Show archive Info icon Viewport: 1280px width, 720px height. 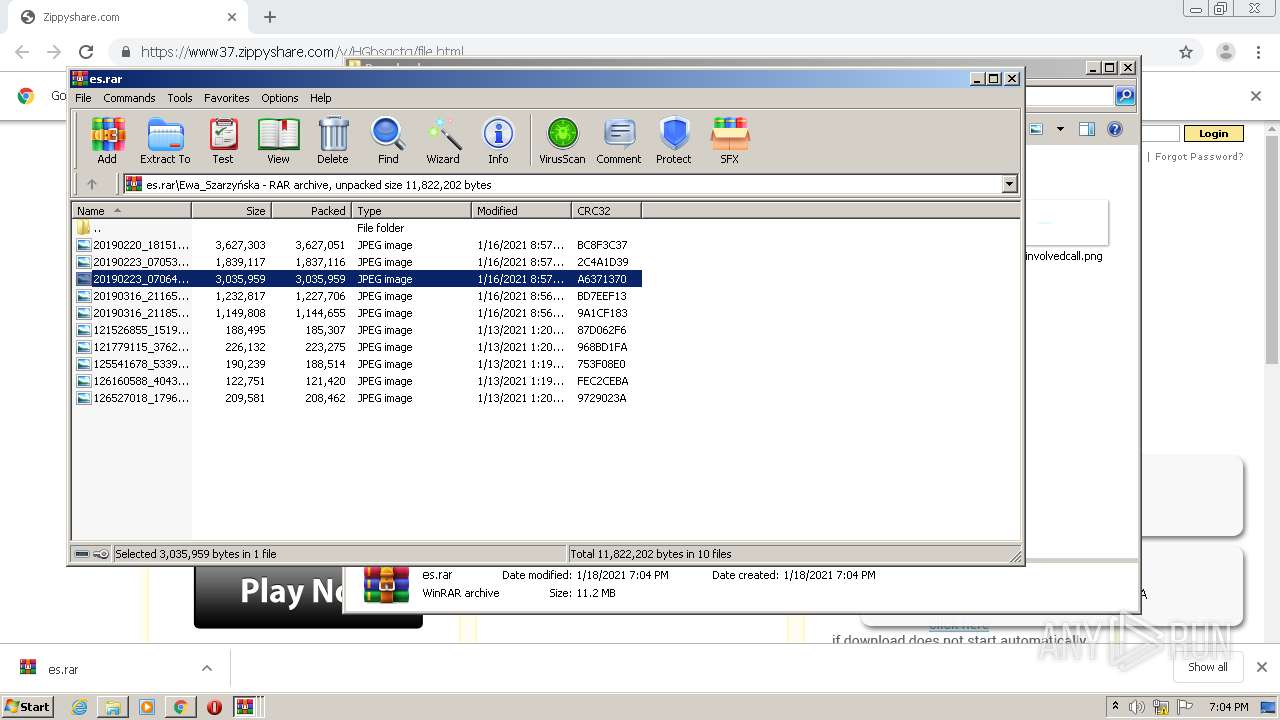[498, 140]
